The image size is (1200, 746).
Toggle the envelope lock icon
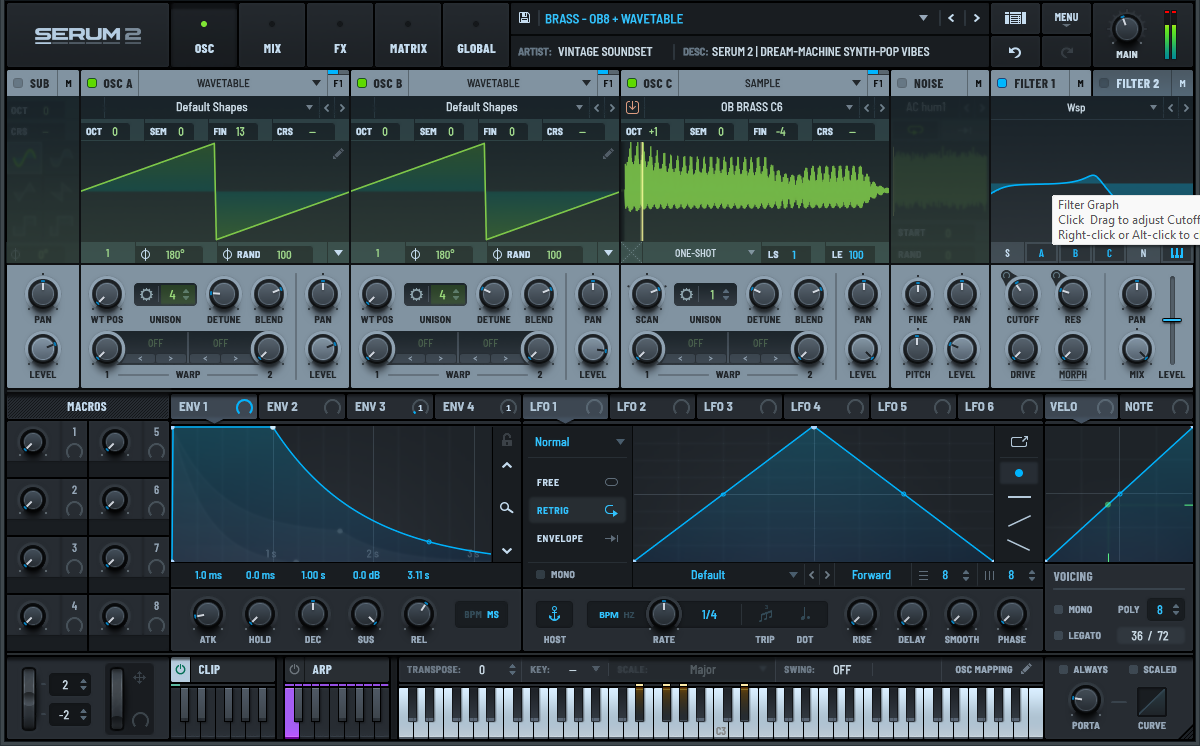(x=507, y=440)
